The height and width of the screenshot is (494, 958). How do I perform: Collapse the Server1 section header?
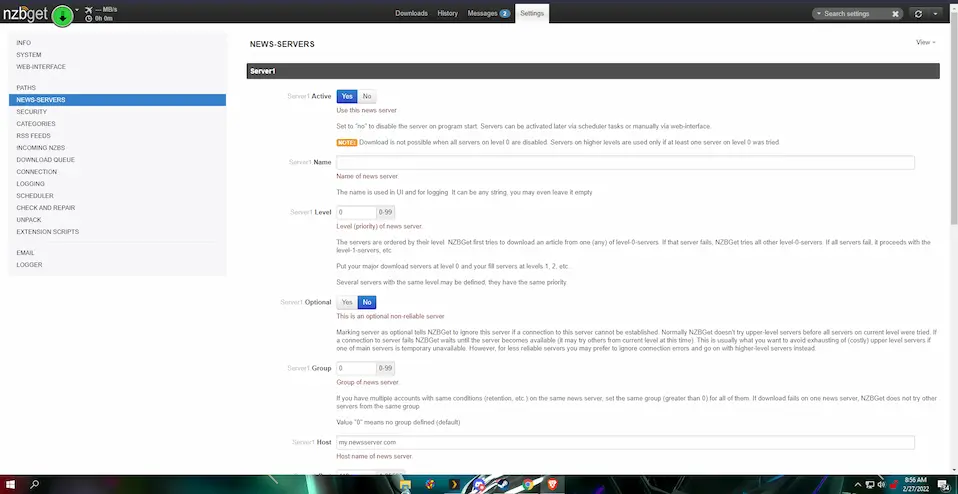pos(593,71)
